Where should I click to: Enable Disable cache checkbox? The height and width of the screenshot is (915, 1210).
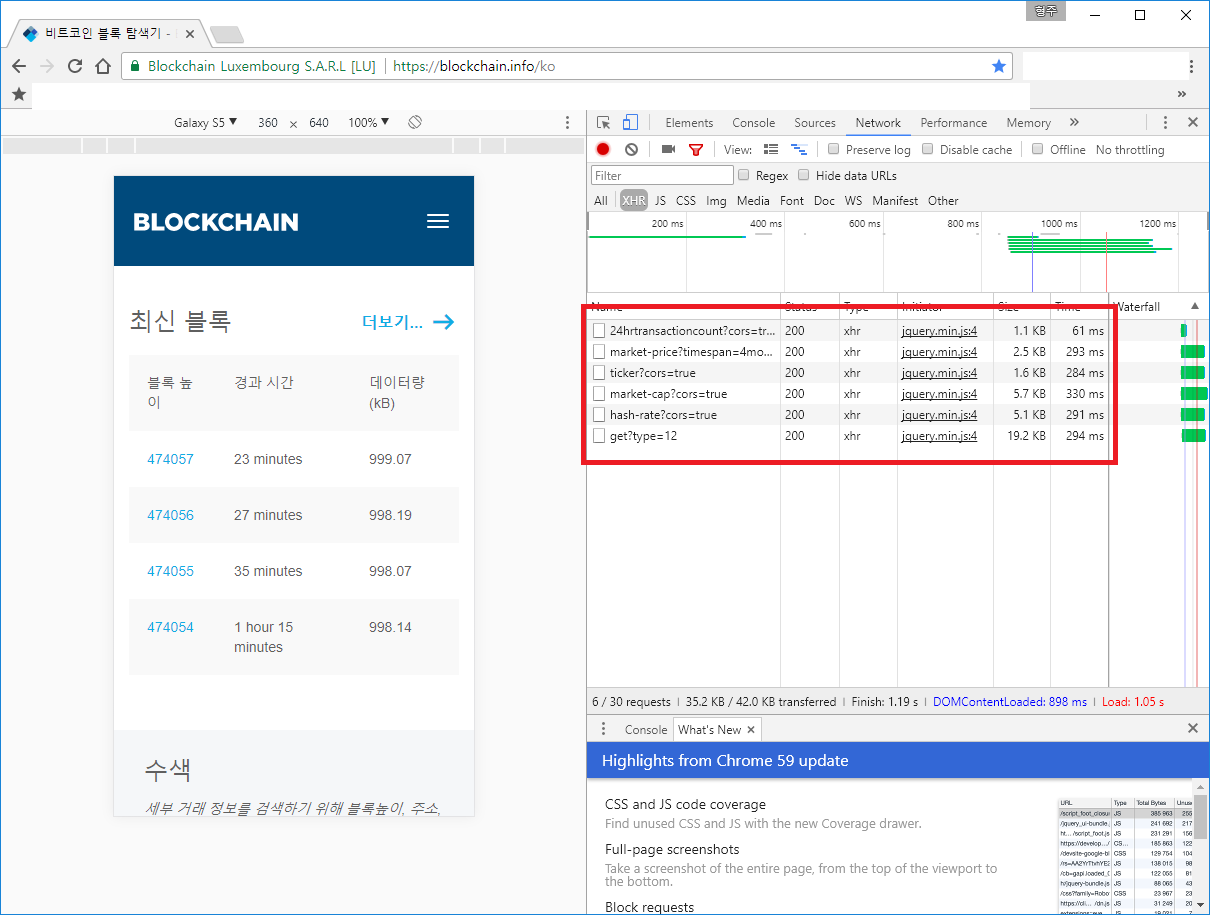(x=928, y=149)
